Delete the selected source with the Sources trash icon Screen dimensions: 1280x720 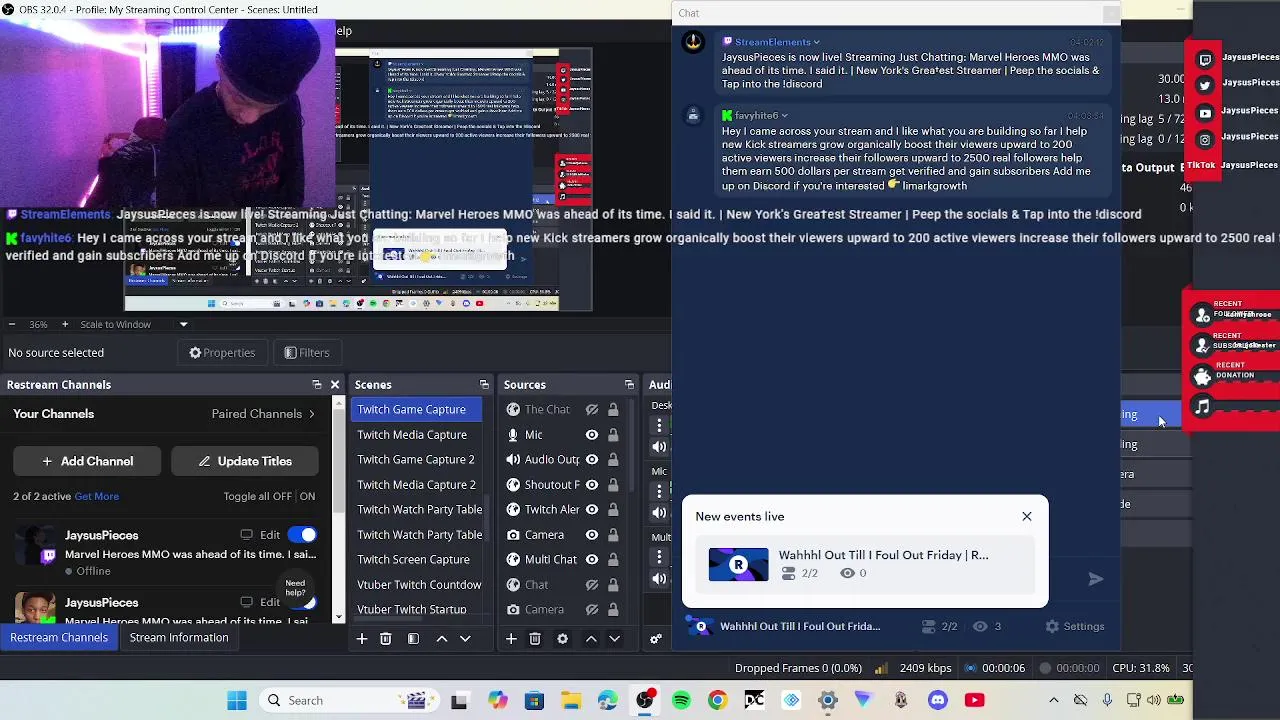click(x=535, y=639)
